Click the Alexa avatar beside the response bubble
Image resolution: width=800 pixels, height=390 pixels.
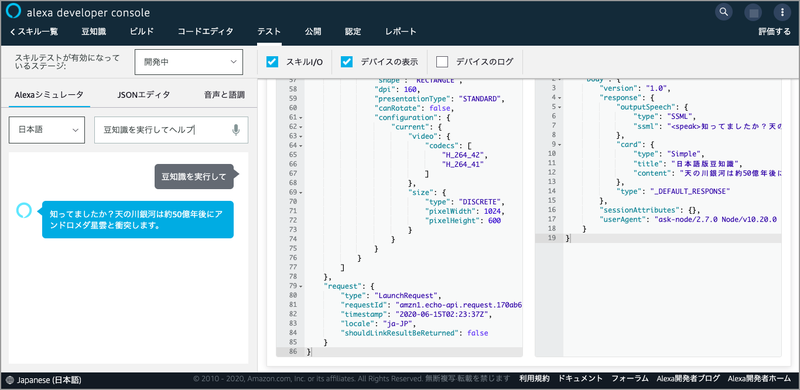(24, 210)
